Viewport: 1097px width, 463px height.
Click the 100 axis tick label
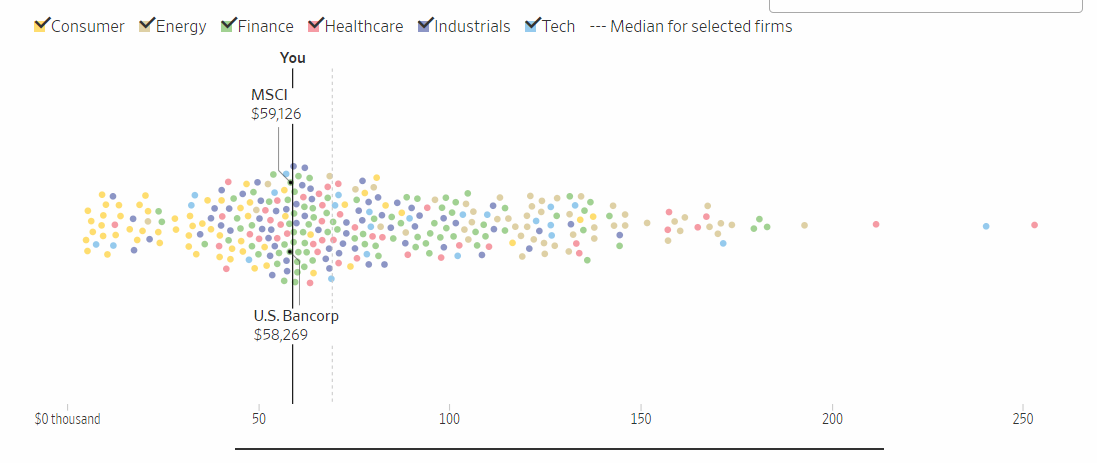[449, 418]
